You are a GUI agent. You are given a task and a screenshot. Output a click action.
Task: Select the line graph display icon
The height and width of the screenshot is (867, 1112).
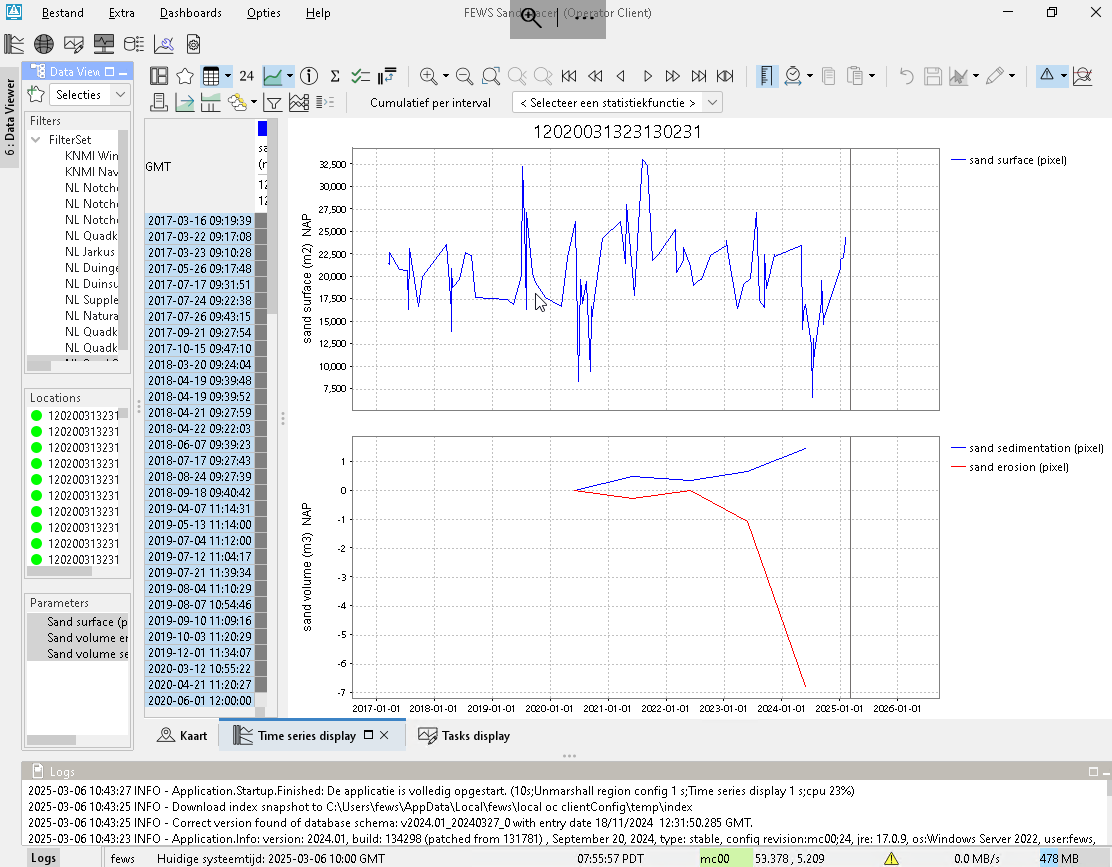tap(271, 75)
